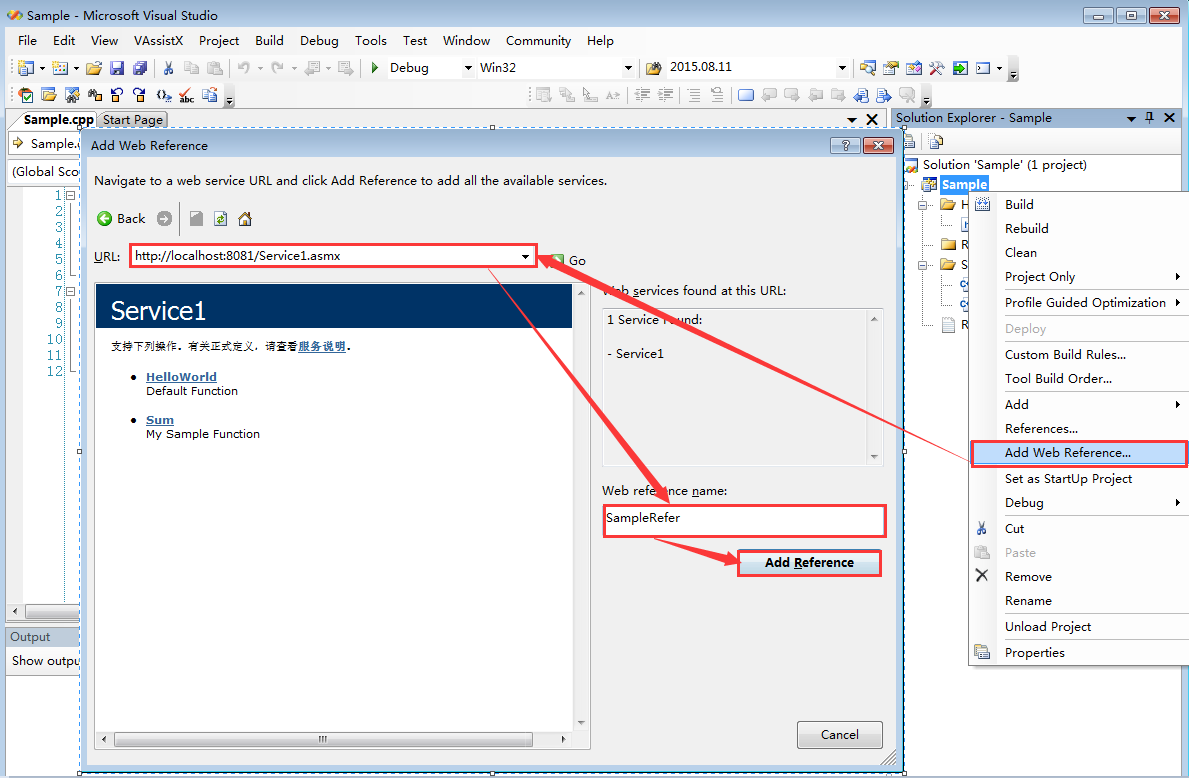
Task: Open the Solution Explorer toolbar icon
Action: [867, 68]
